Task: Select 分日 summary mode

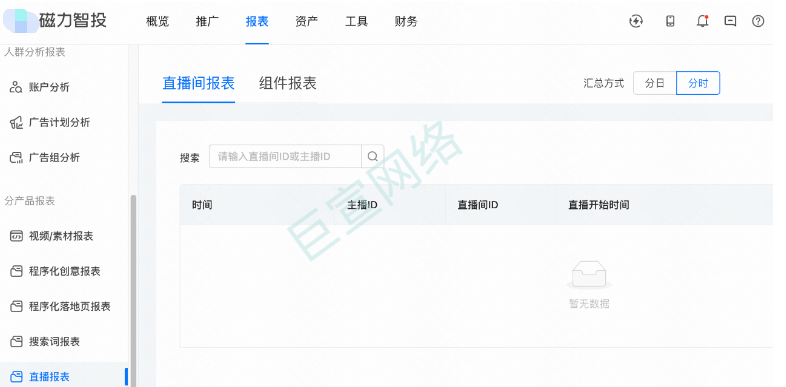Action: click(655, 83)
